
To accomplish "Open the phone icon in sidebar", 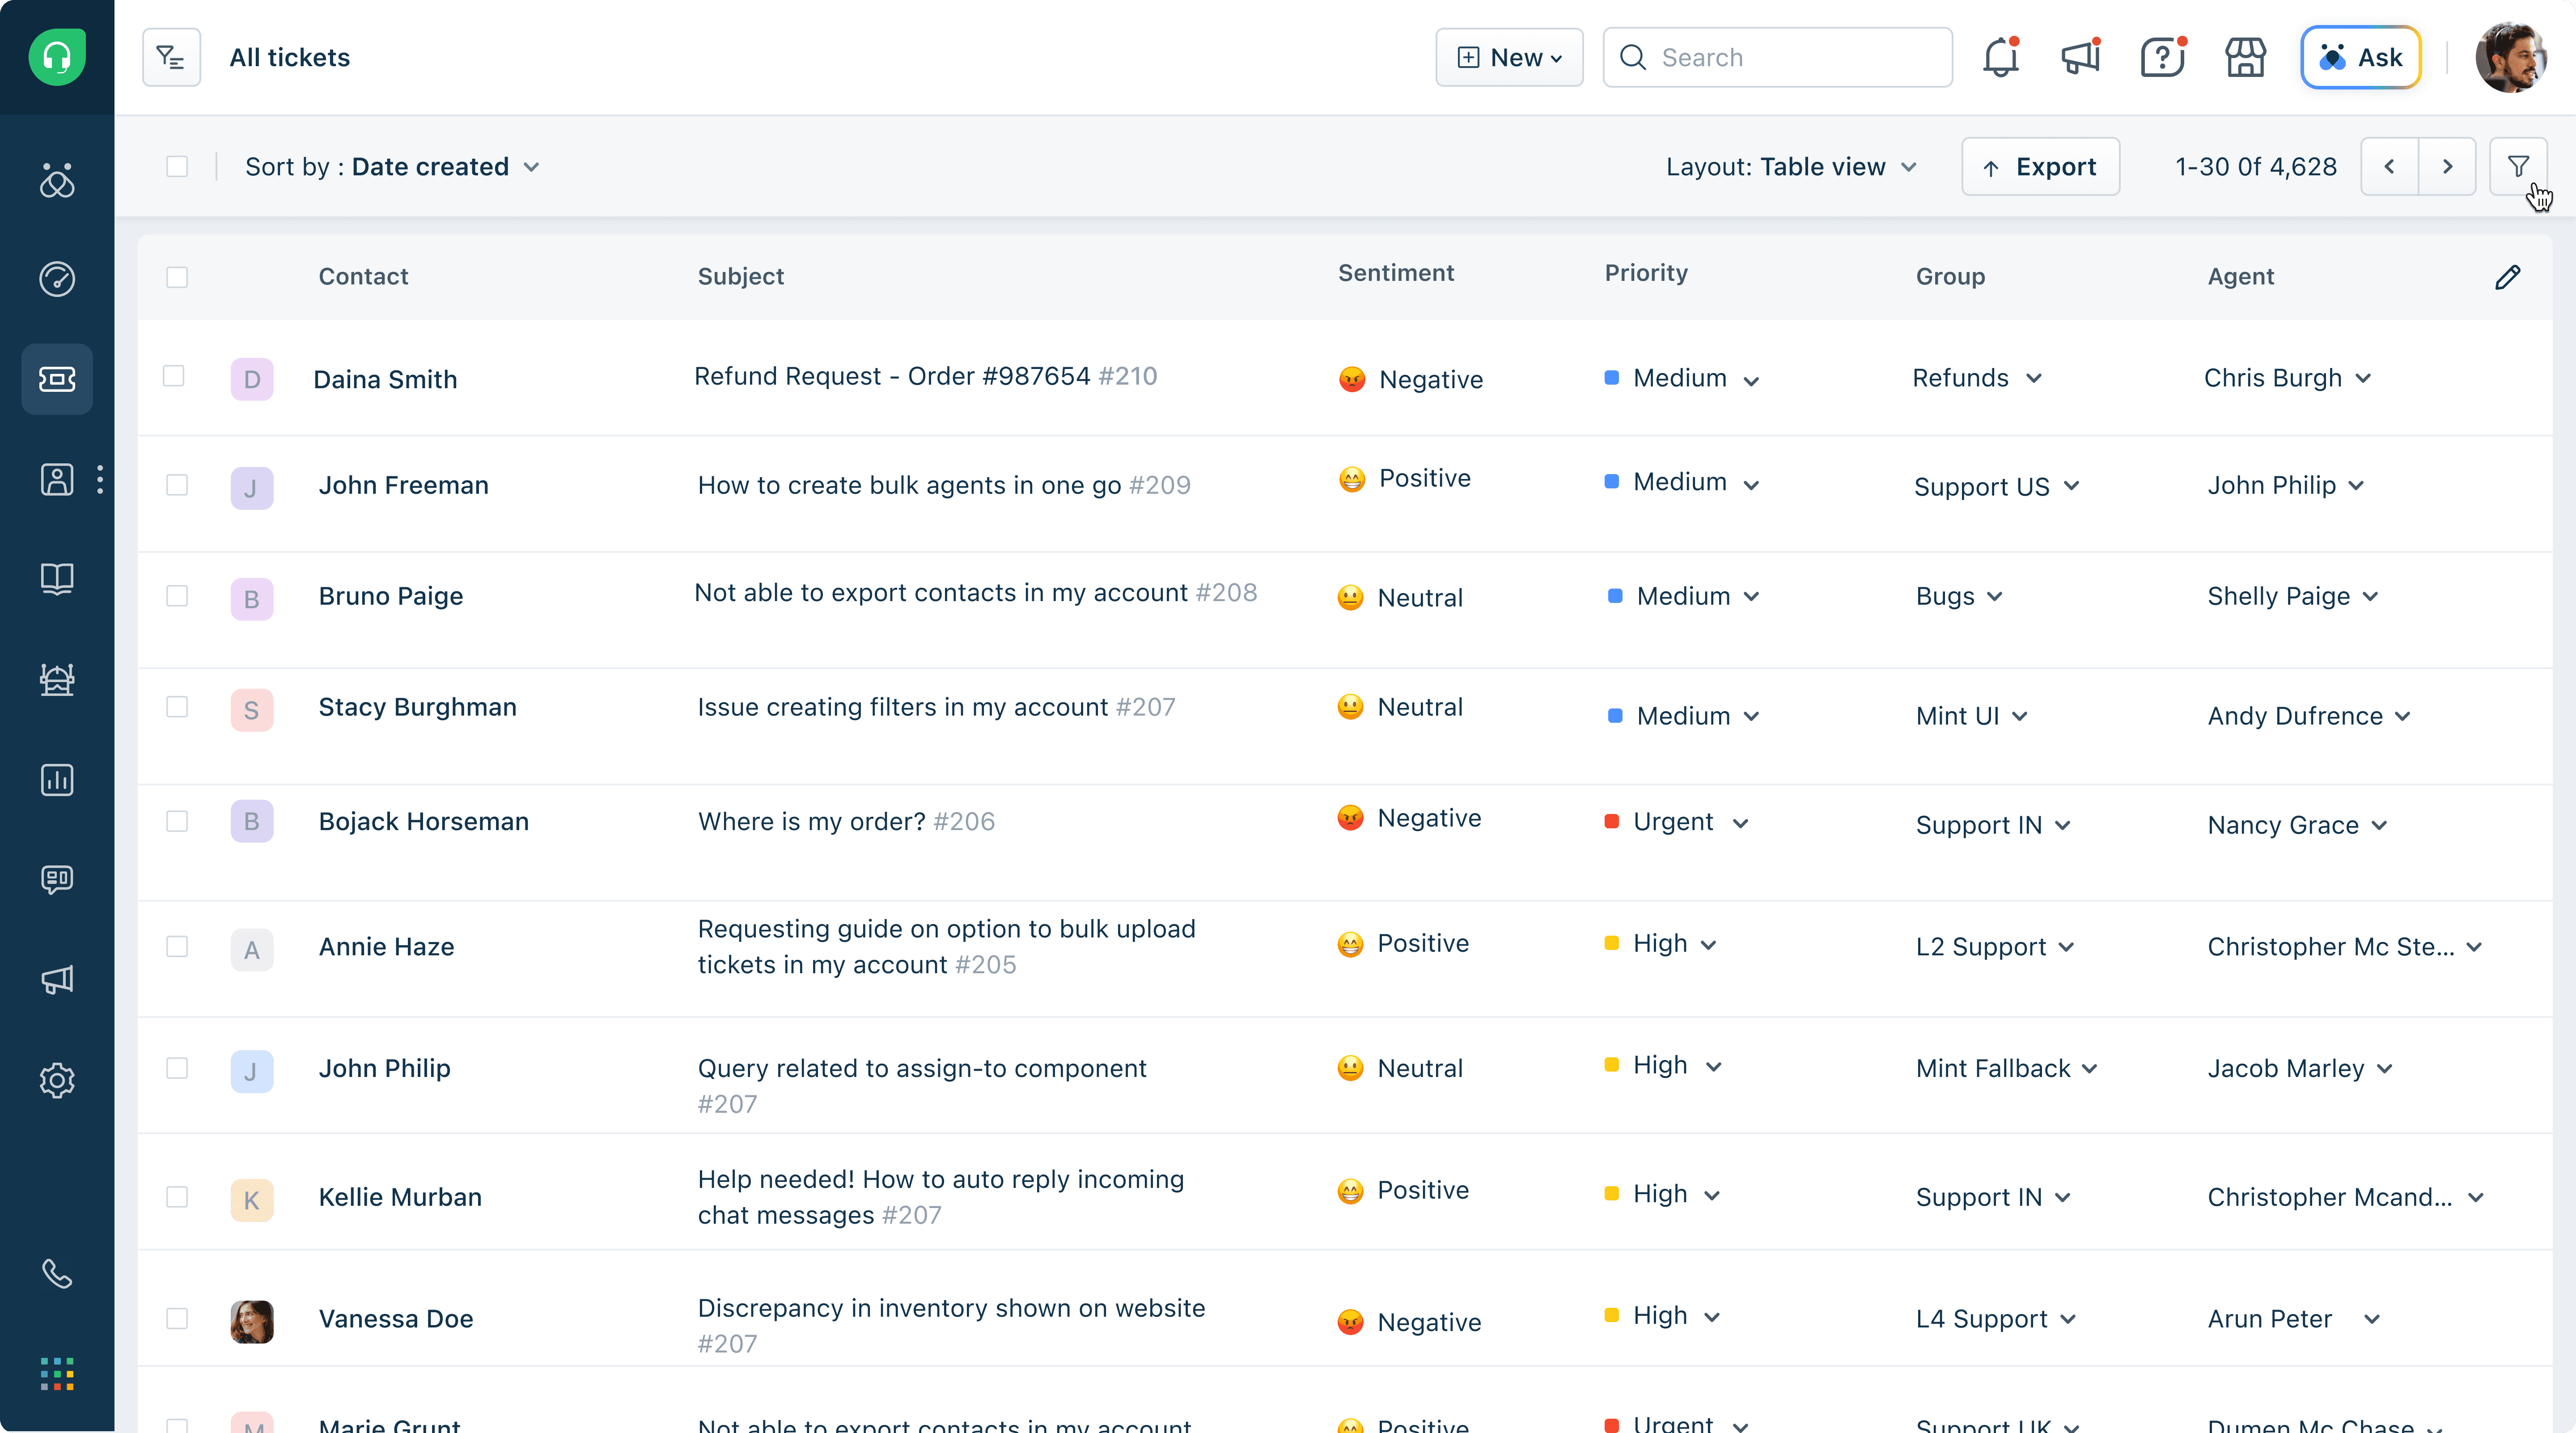I will coord(57,1274).
